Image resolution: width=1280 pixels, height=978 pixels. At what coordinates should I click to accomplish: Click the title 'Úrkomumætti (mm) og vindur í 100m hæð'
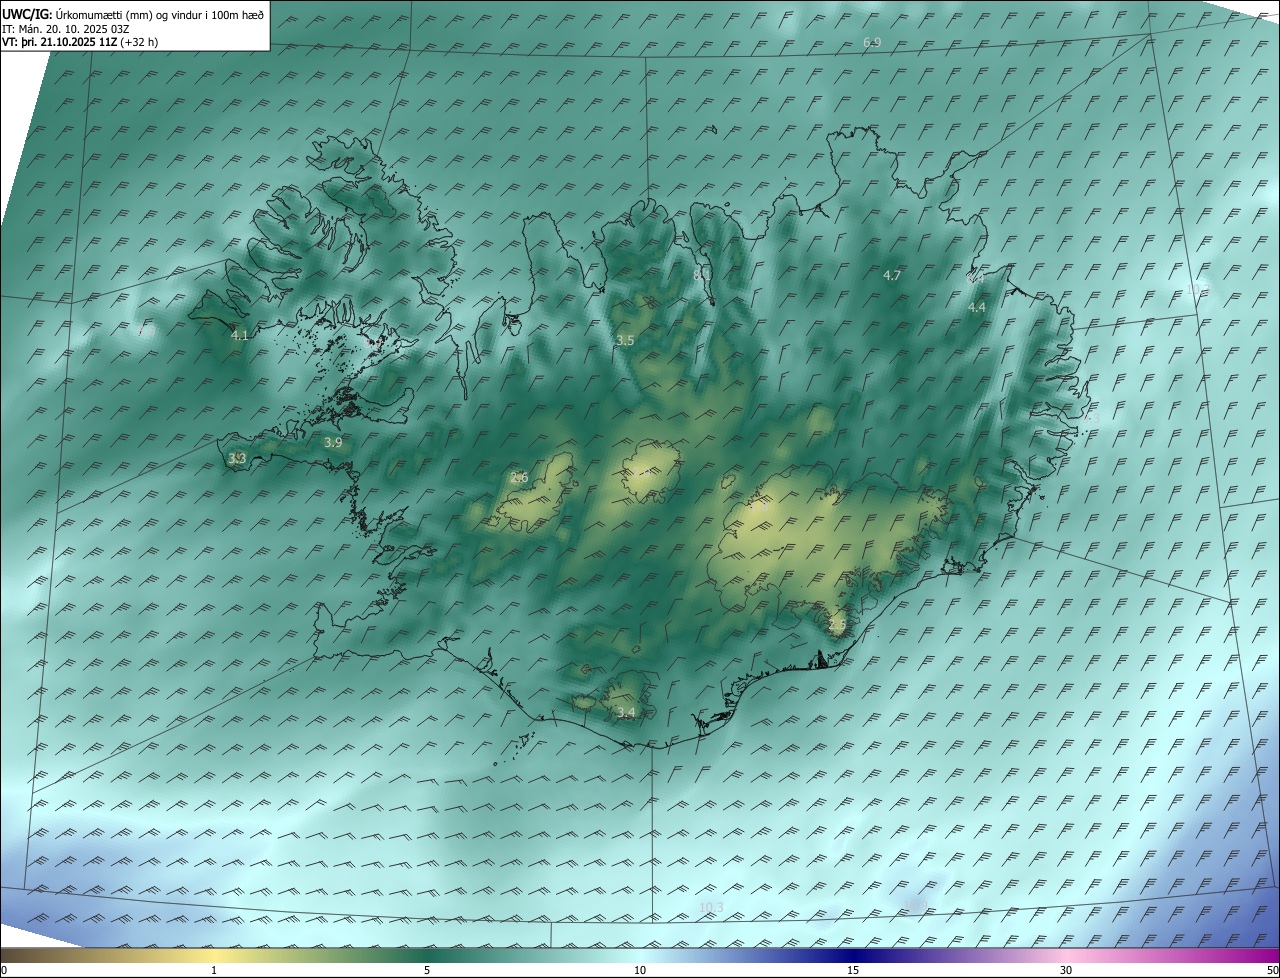[x=161, y=14]
